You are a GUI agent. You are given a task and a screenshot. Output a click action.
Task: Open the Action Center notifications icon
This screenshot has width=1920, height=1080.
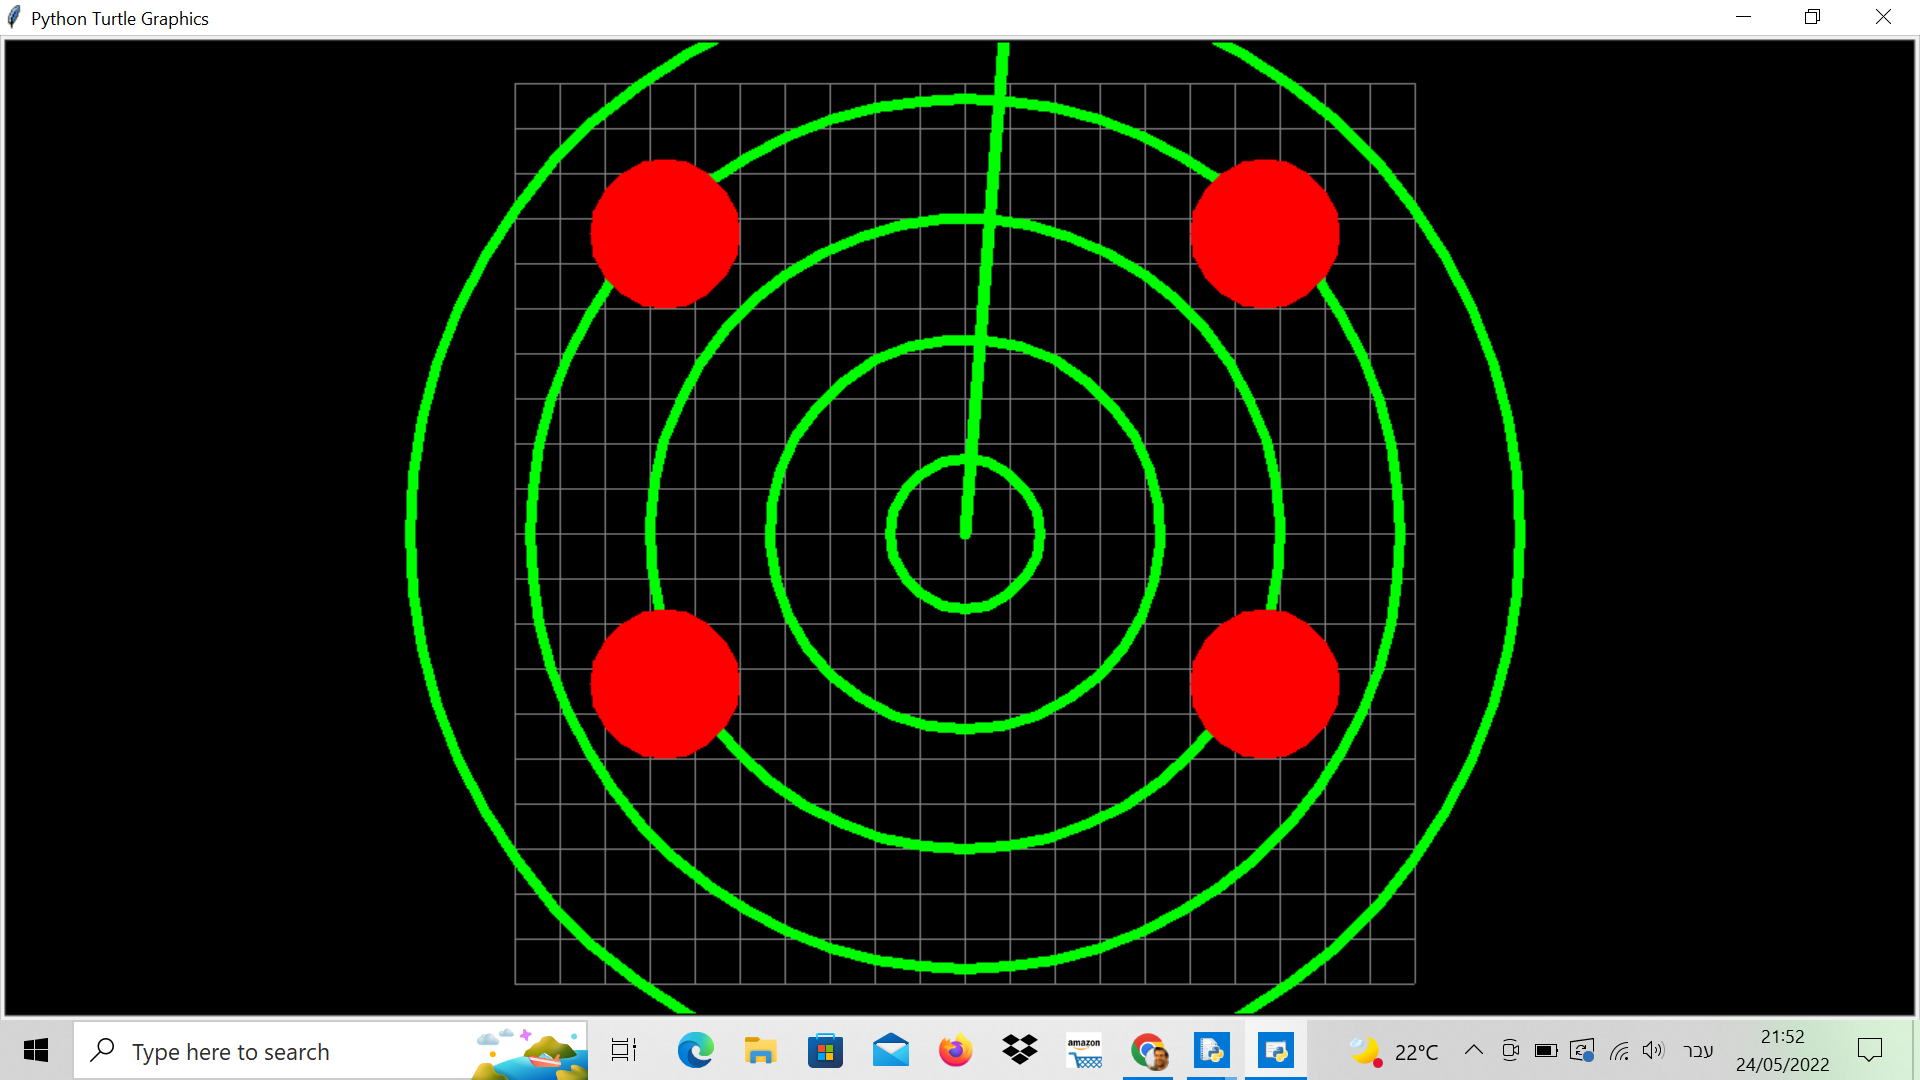[1870, 1050]
